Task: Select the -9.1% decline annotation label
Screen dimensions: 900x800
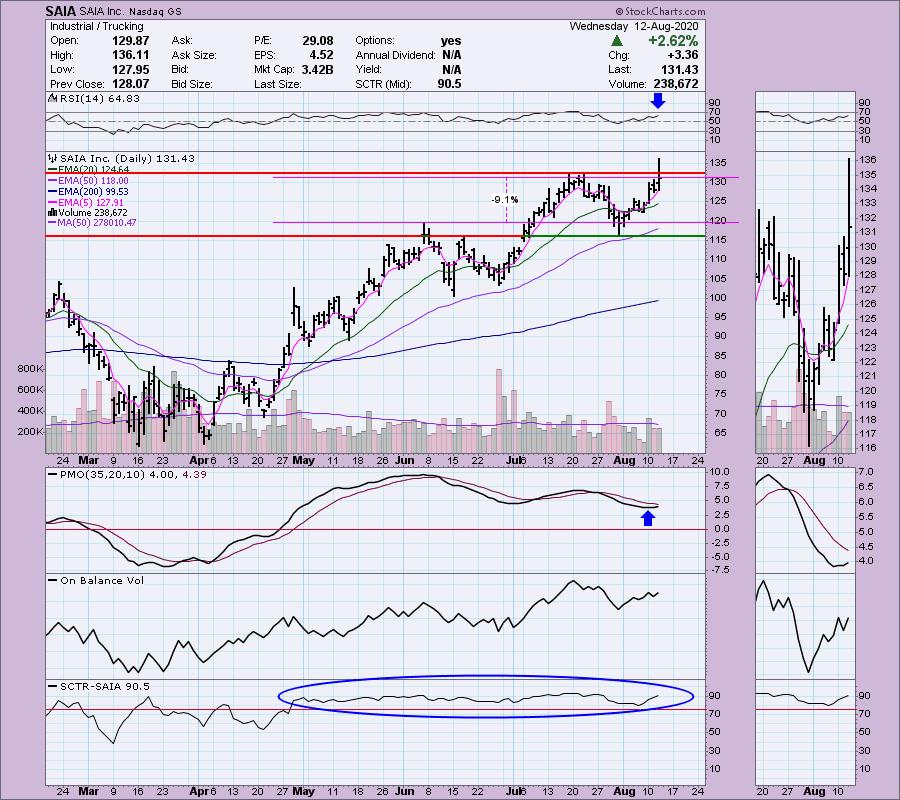Action: pyautogui.click(x=505, y=200)
